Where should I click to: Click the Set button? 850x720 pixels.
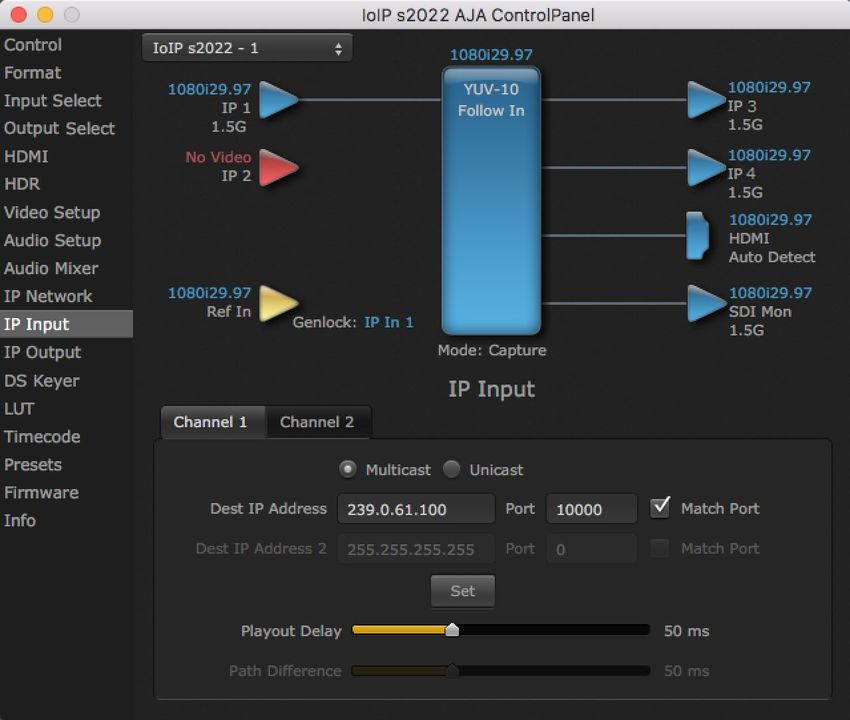click(x=462, y=591)
